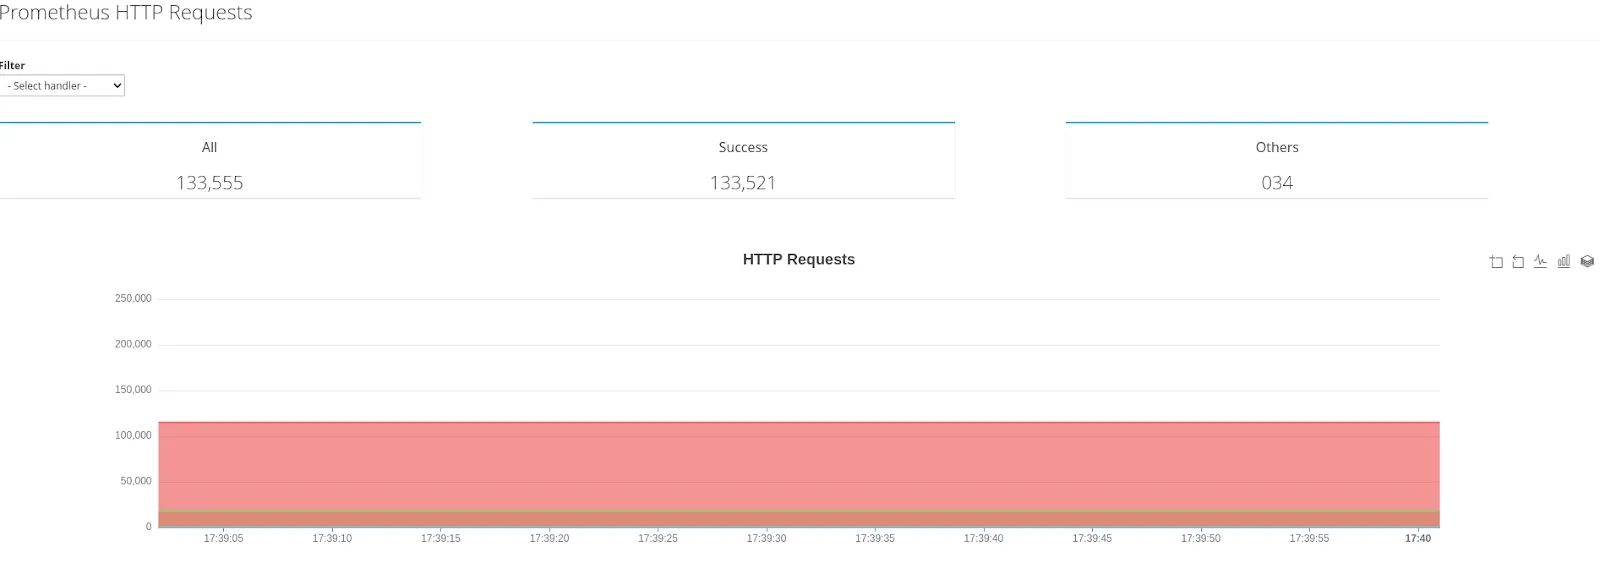
Task: Click the 17:39:30 time axis label
Action: click(766, 538)
